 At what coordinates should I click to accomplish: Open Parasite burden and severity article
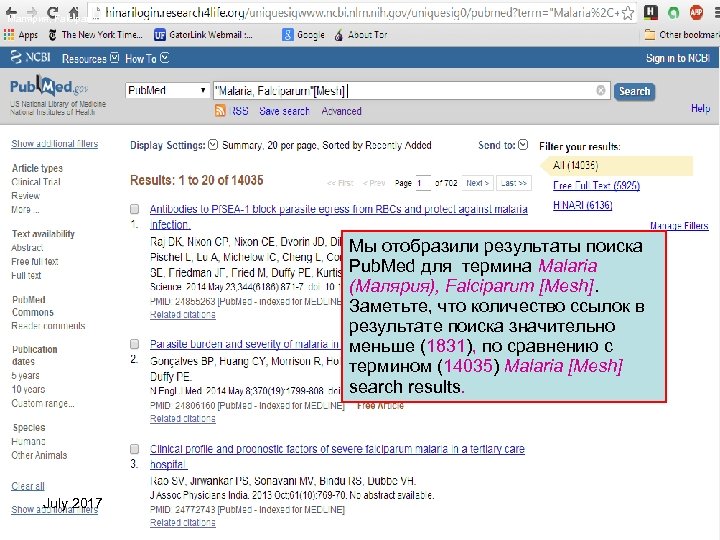pyautogui.click(x=245, y=344)
